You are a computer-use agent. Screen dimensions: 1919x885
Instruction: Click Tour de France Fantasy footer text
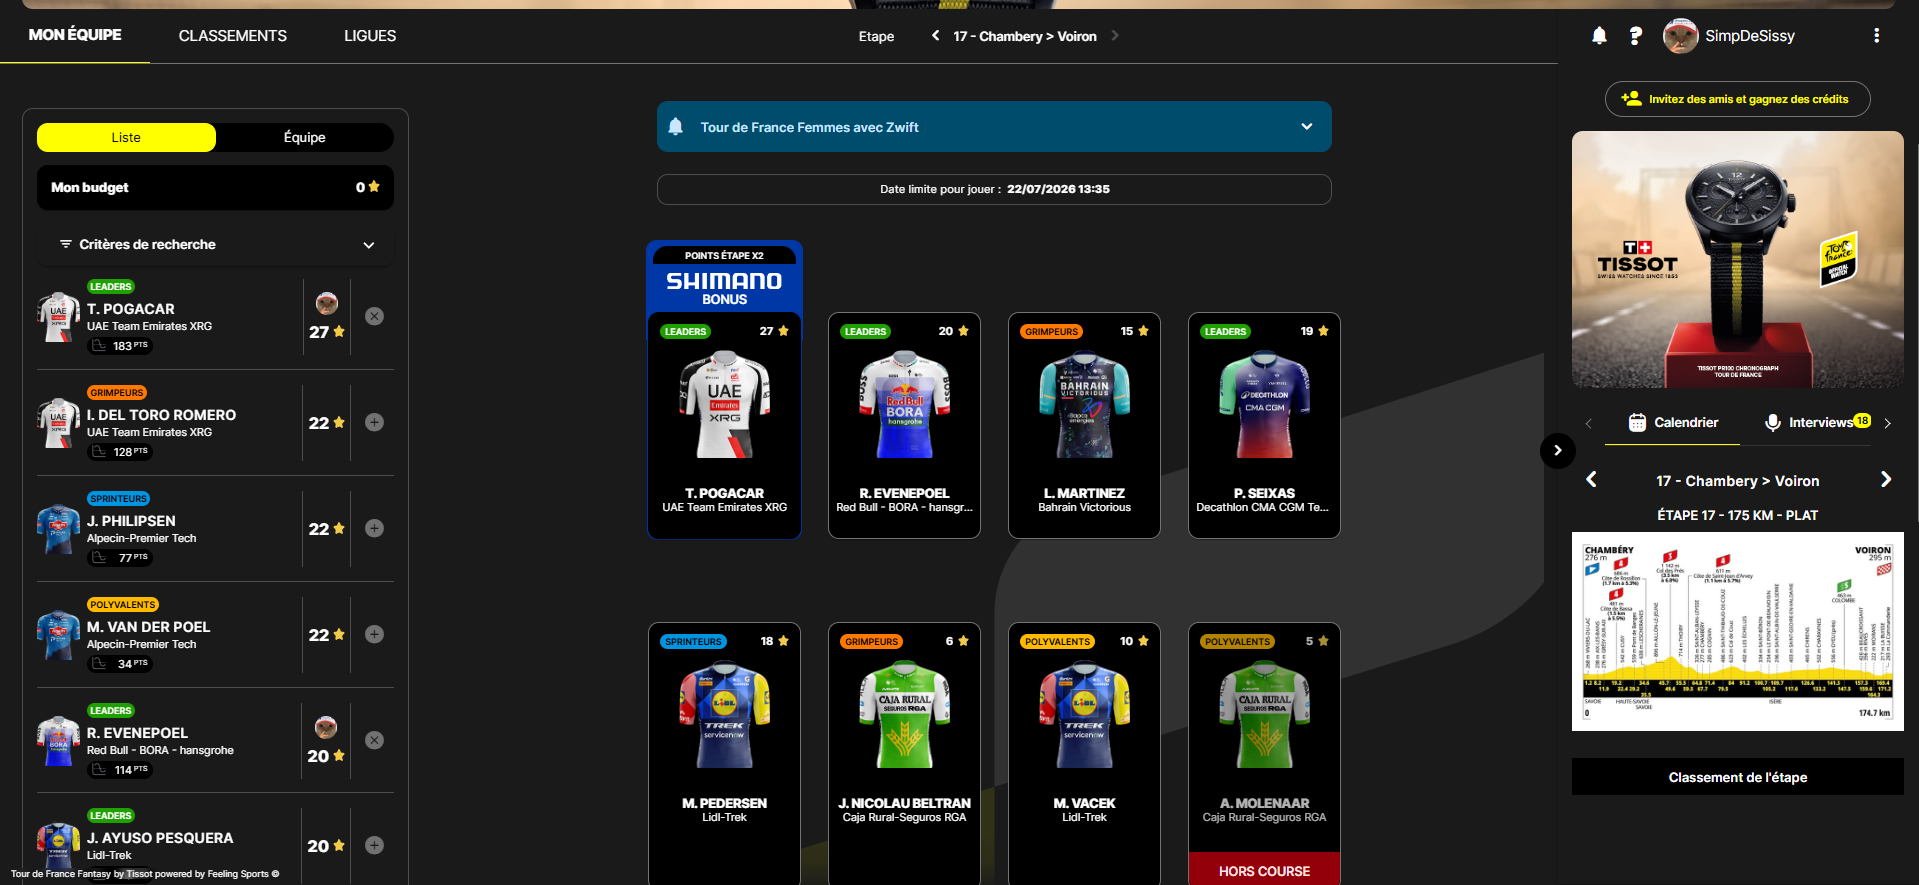145,874
